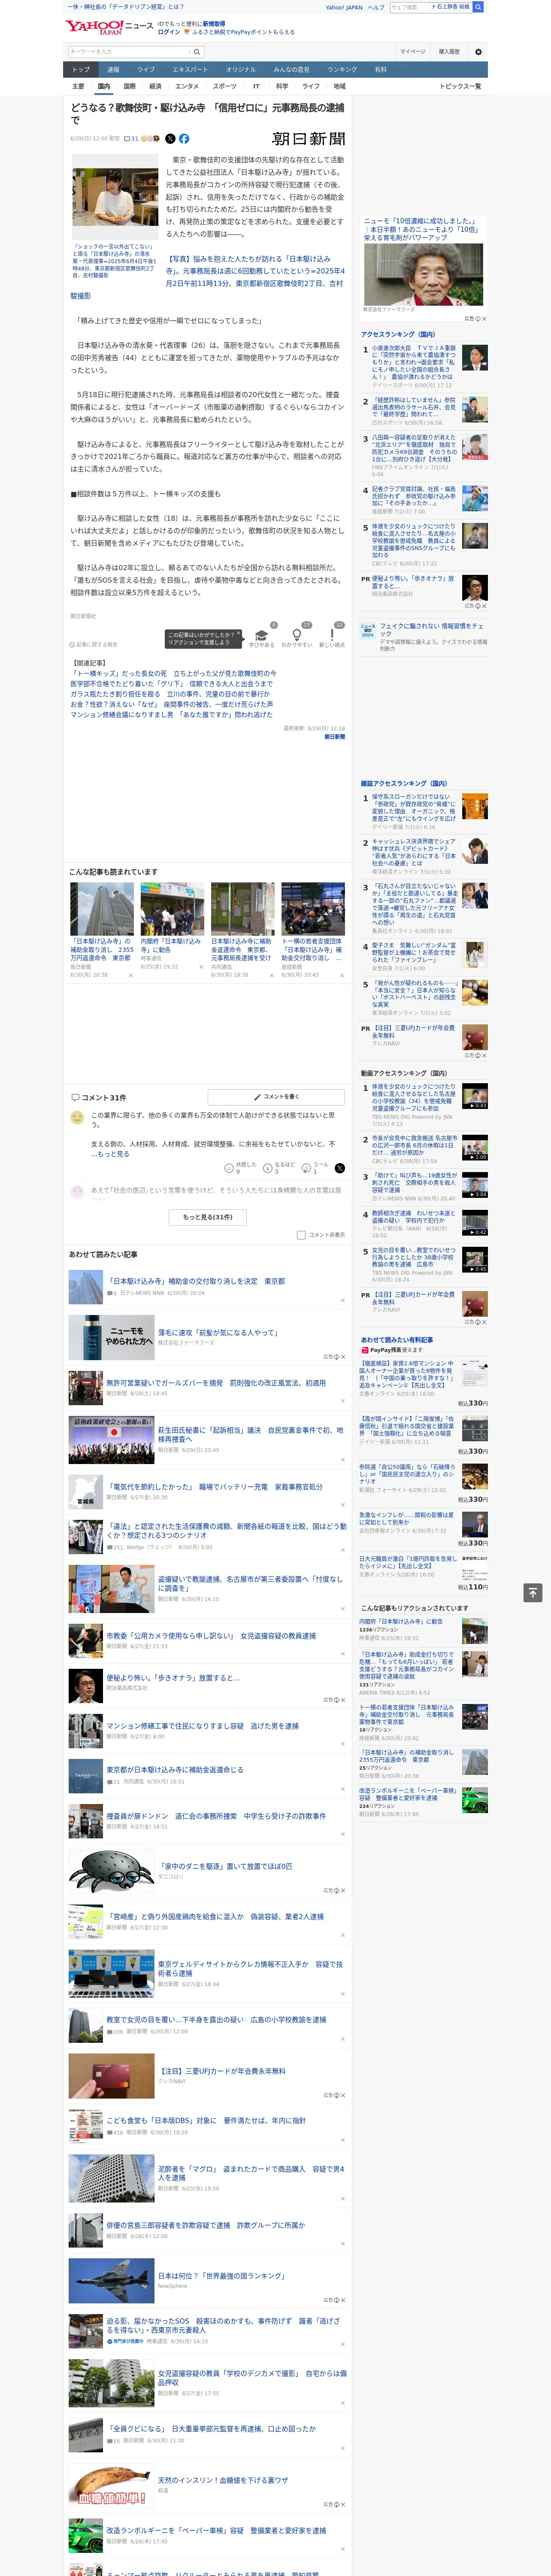Share the article on Facebook

184,139
